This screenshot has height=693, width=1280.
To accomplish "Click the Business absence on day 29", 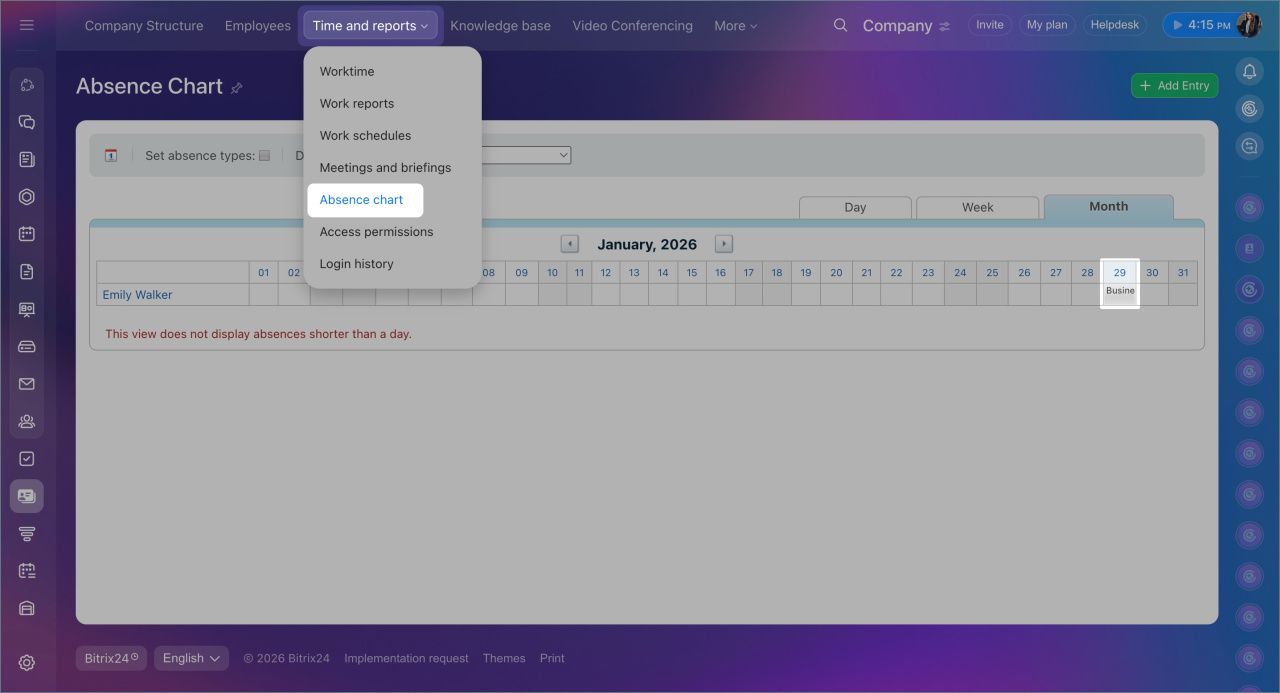I will (1120, 291).
